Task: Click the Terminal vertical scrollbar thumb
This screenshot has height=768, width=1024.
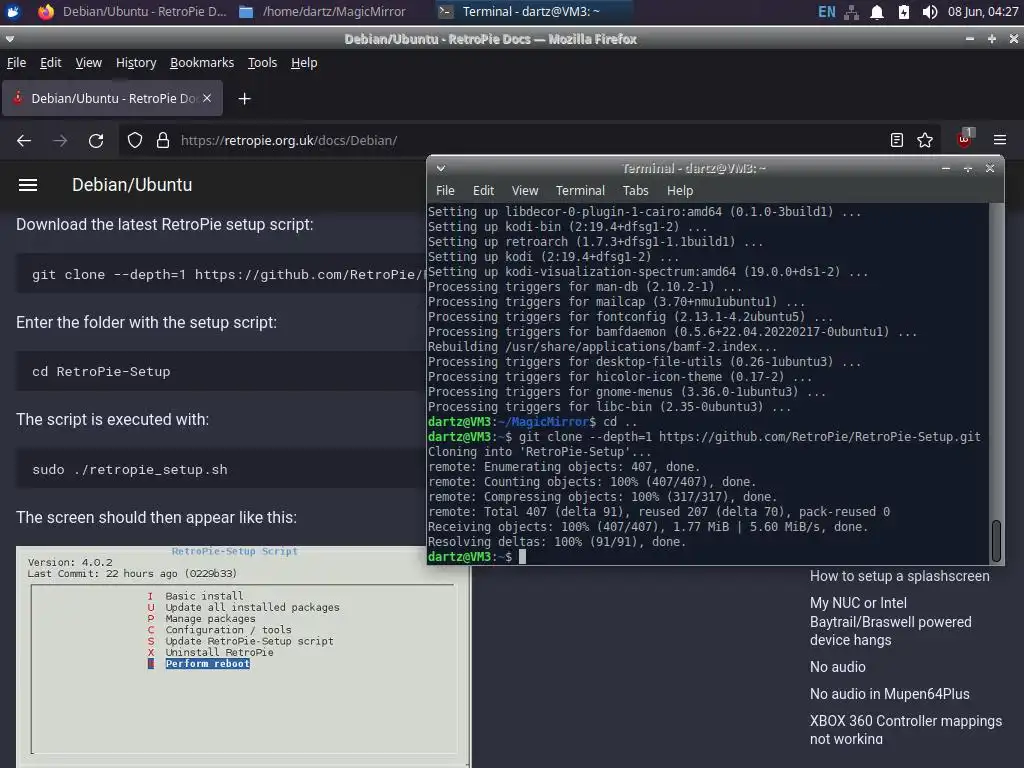Action: pyautogui.click(x=996, y=541)
